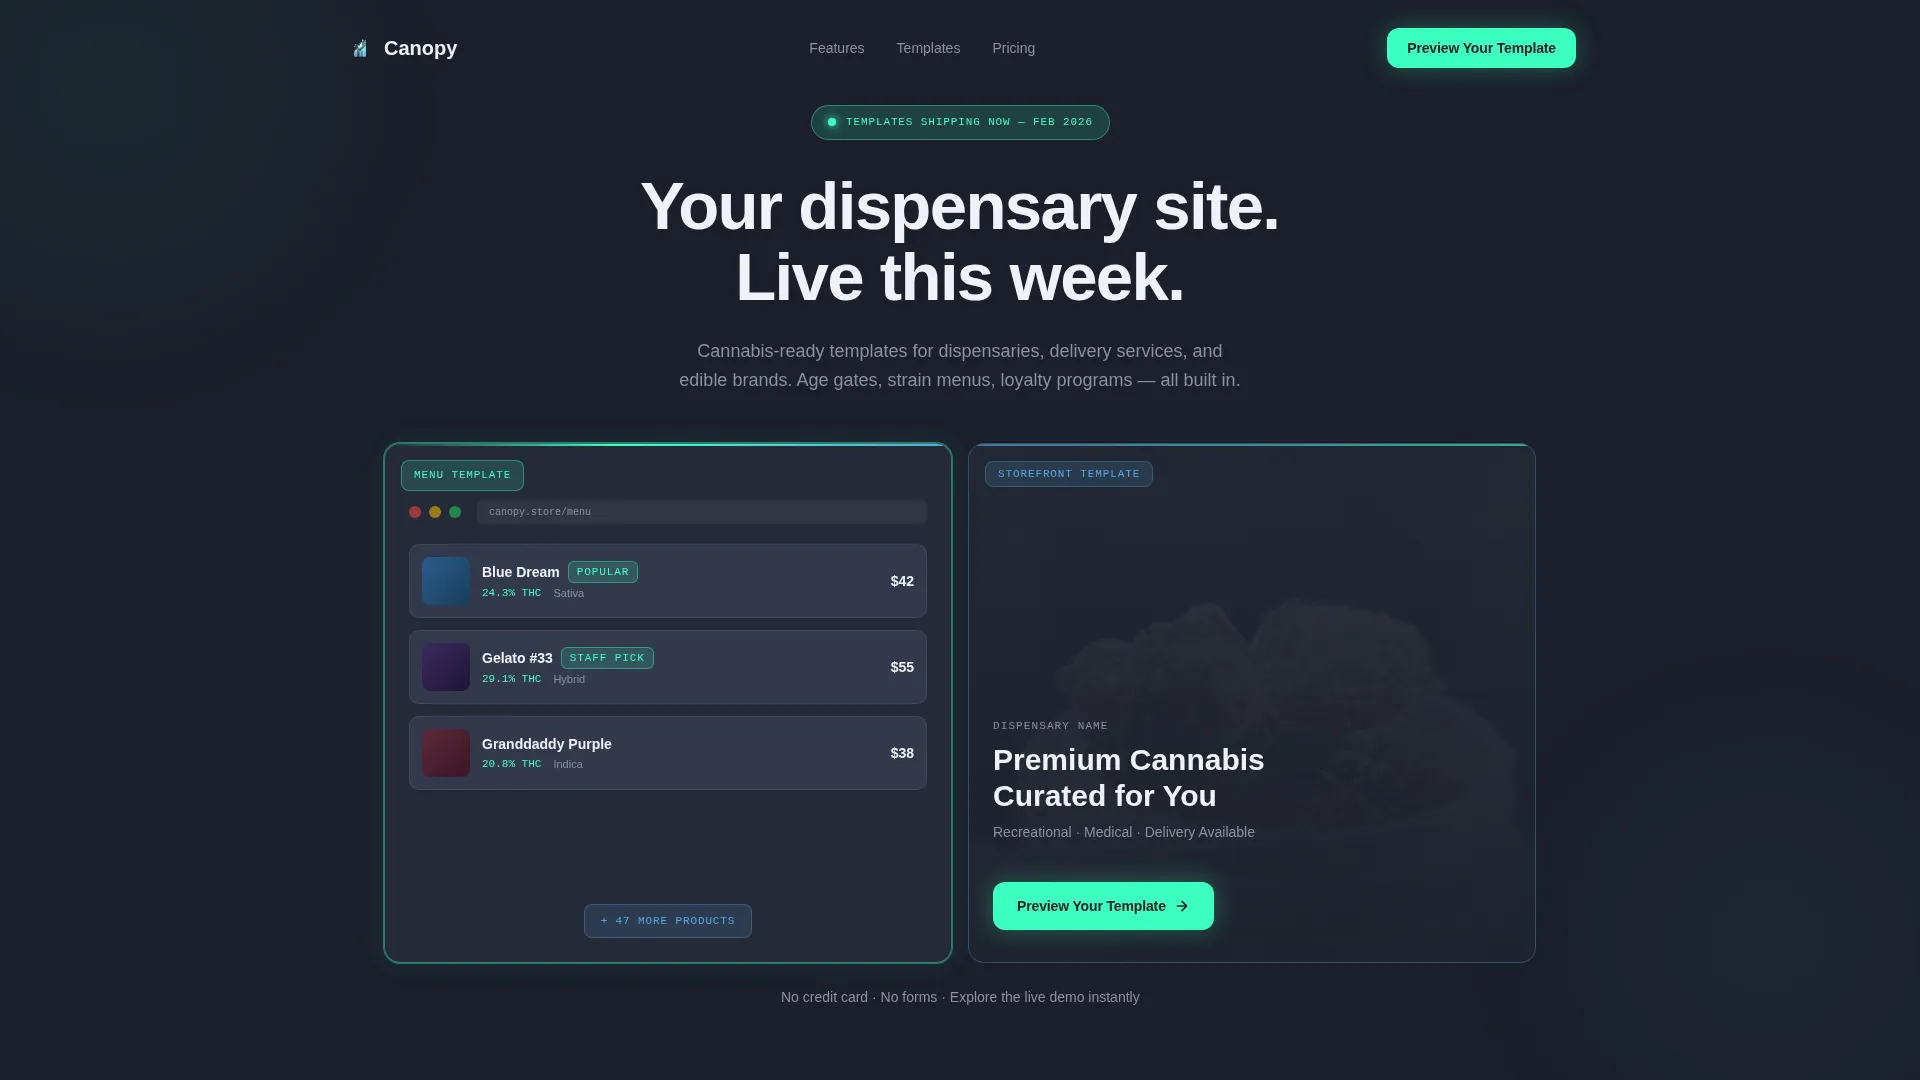Click the yellow window dot
Image resolution: width=1920 pixels, height=1080 pixels.
tap(435, 512)
